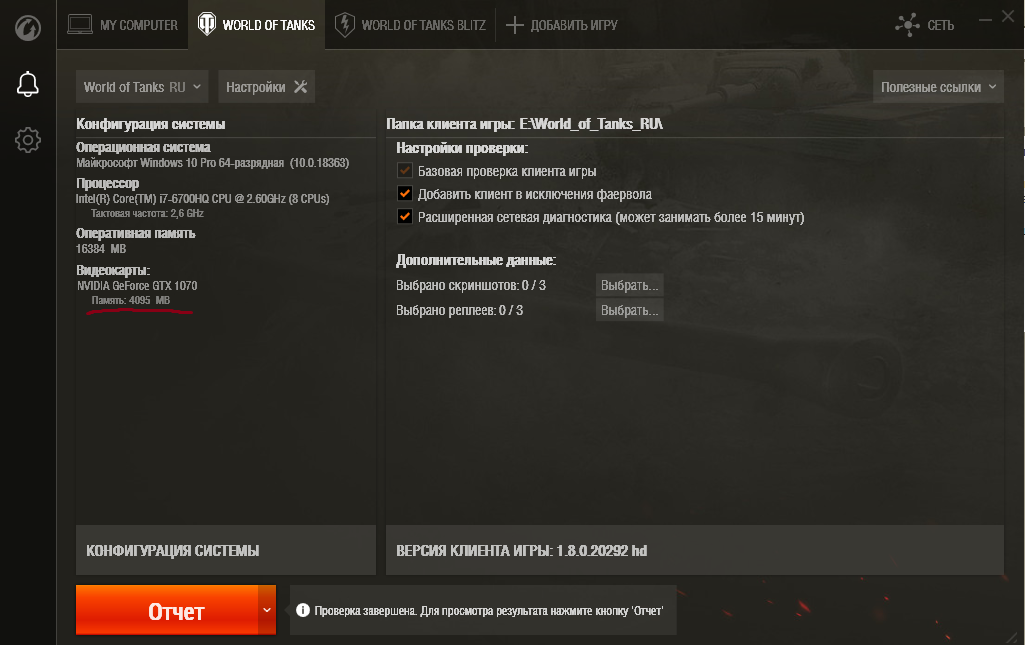Image resolution: width=1025 pixels, height=645 pixels.
Task: Click the World of Tanks shield icon
Action: point(207,25)
